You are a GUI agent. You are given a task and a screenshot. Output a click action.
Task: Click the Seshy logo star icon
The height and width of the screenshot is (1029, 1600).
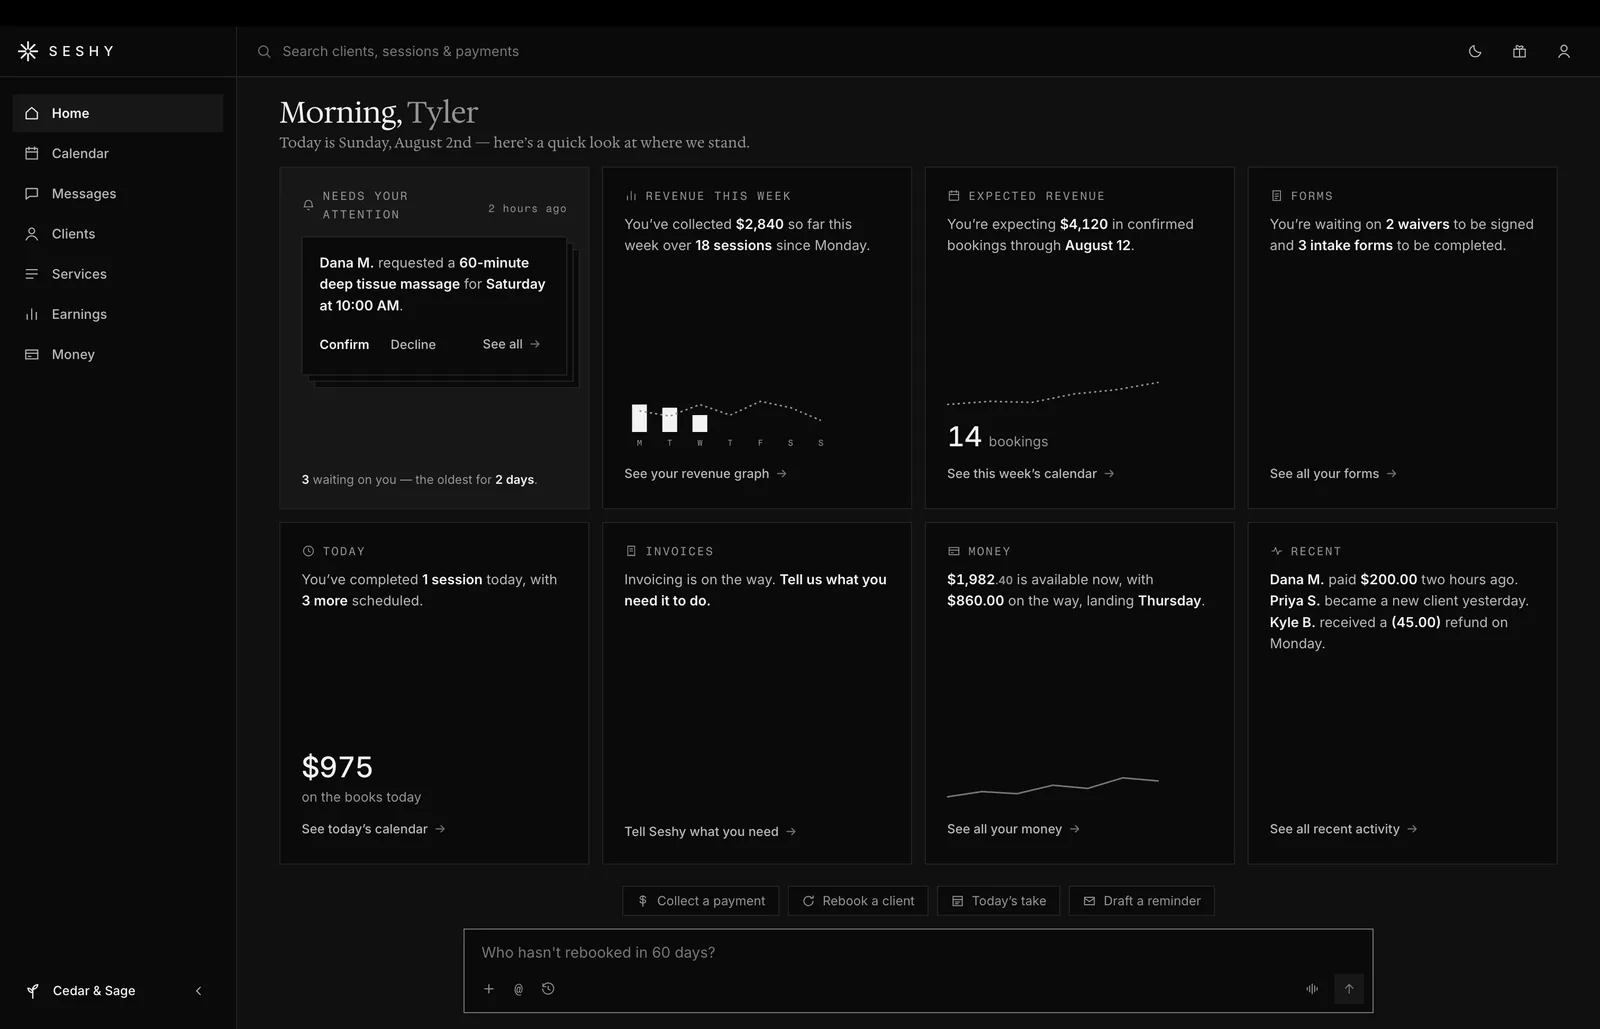(x=28, y=51)
